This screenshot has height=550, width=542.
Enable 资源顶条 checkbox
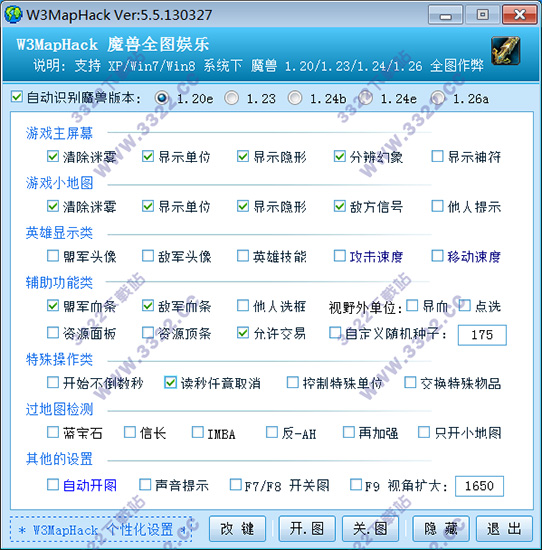point(148,332)
